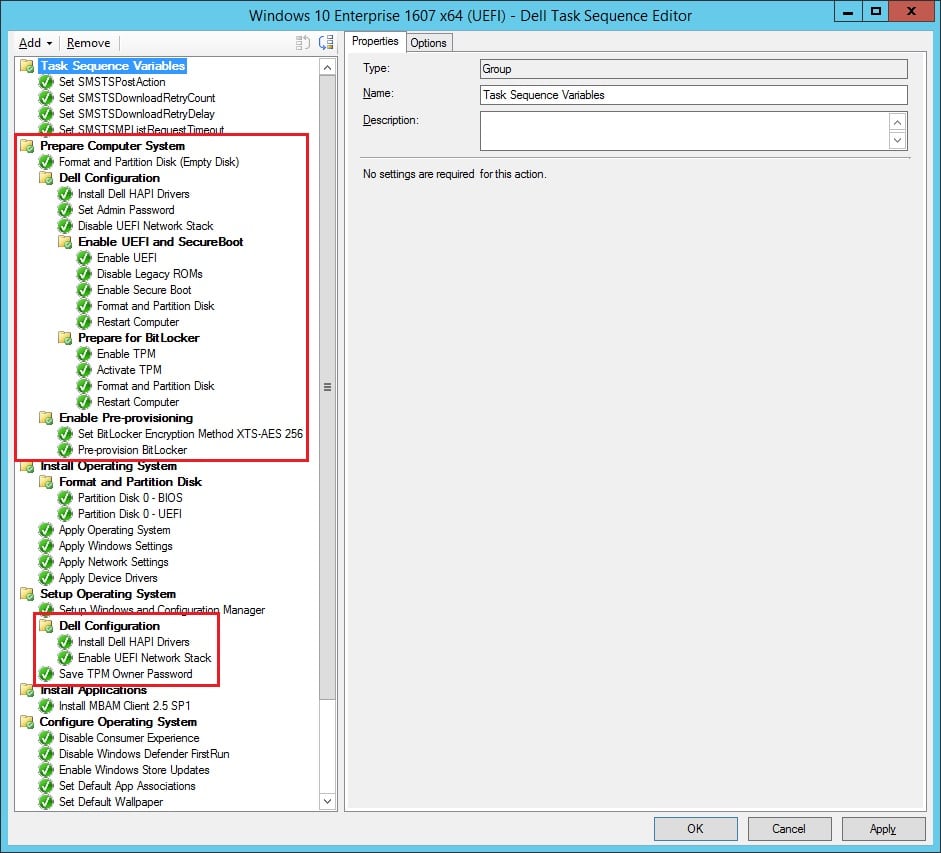Click the Apply button
This screenshot has width=941, height=853.
click(883, 829)
